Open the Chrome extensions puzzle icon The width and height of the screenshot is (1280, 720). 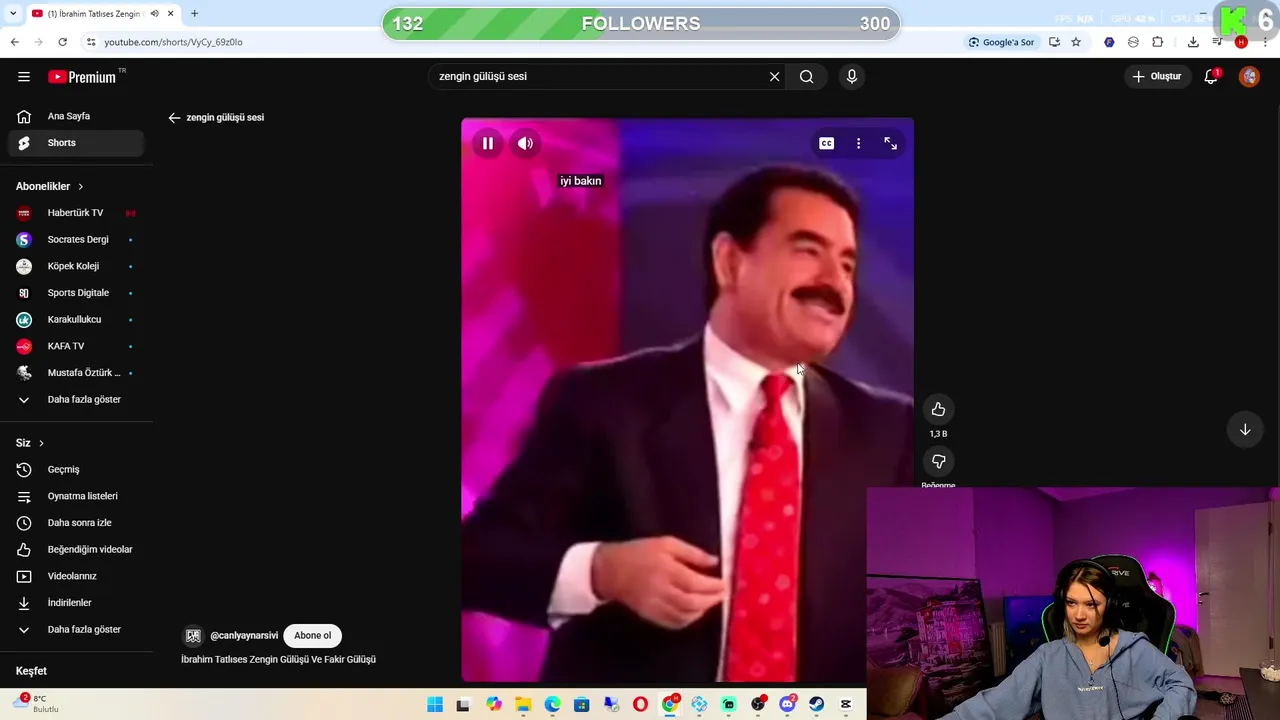pyautogui.click(x=1158, y=42)
